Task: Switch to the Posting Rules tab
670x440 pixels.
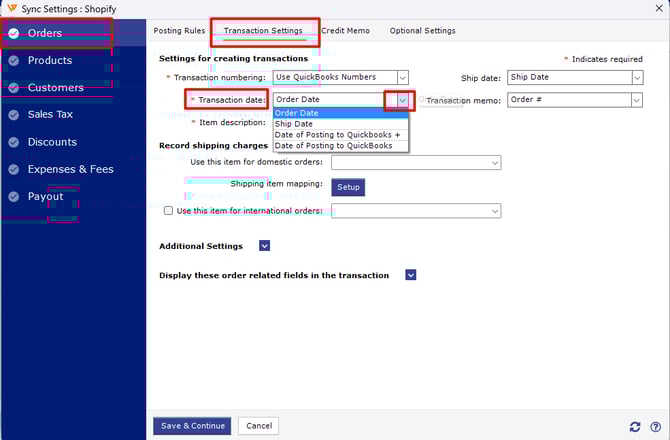Action: point(179,31)
